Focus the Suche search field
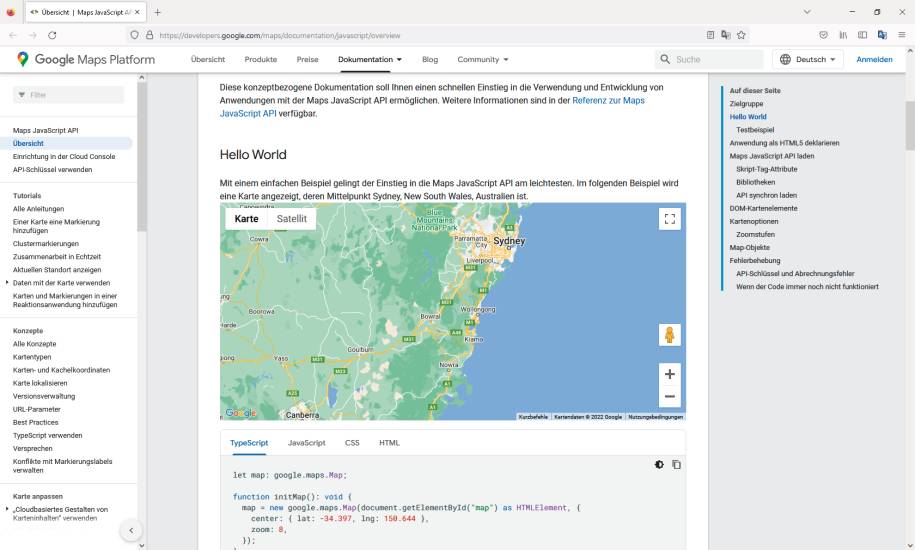 708,59
